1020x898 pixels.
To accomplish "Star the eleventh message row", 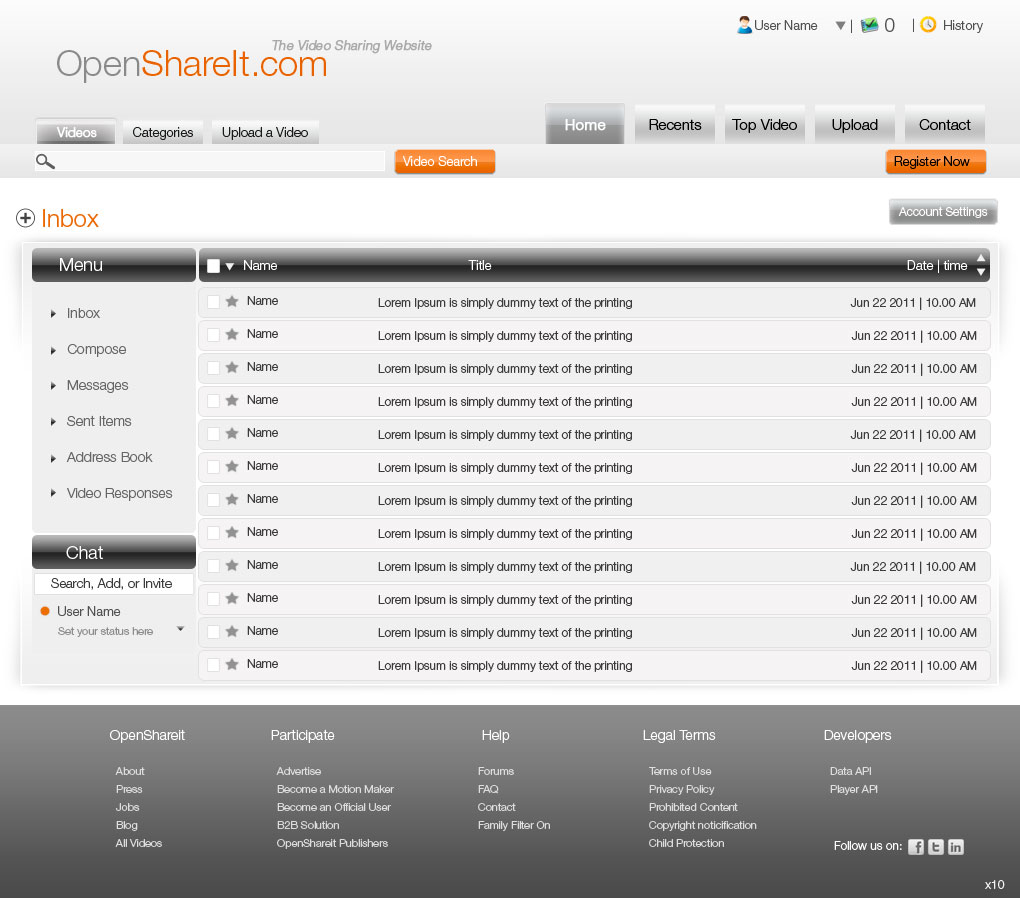I will coord(232,631).
